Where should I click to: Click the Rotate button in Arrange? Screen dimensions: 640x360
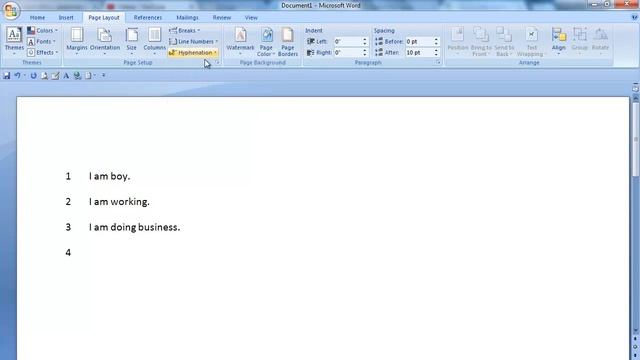click(600, 41)
